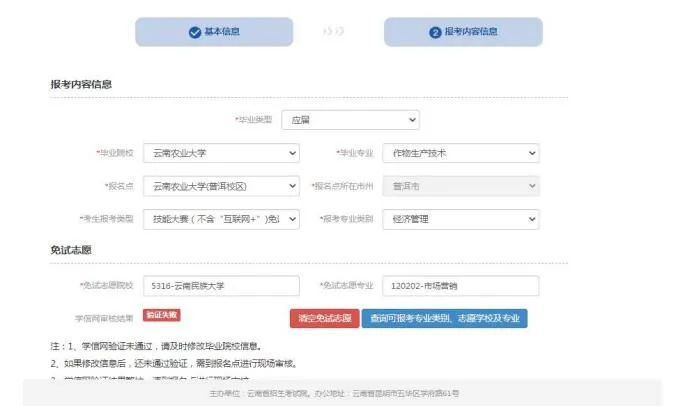Screen dimensions: 680x406
Task: Focus the 免试志愿专业 input field
Action: pos(460,286)
